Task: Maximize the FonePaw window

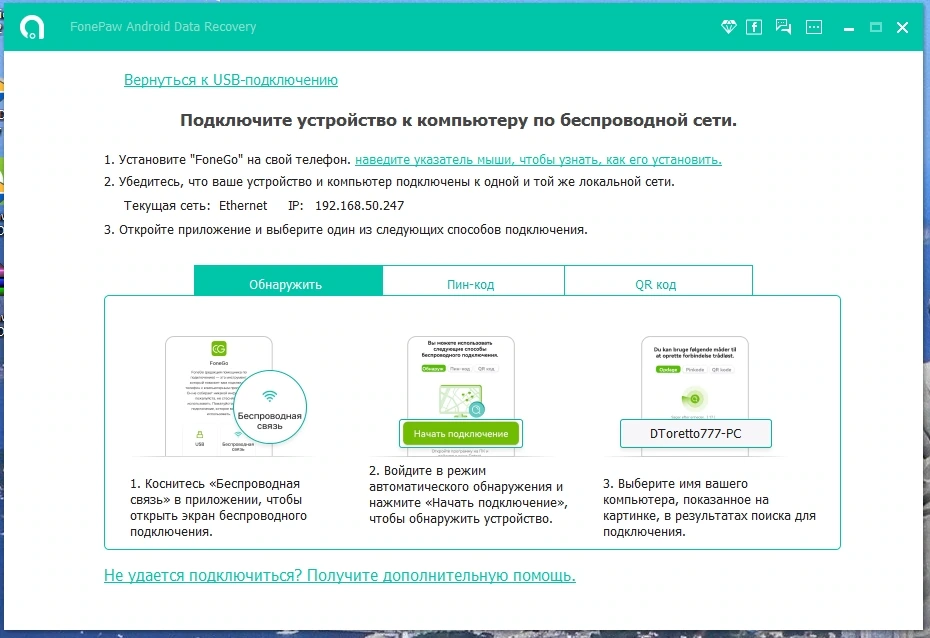Action: 875,27
